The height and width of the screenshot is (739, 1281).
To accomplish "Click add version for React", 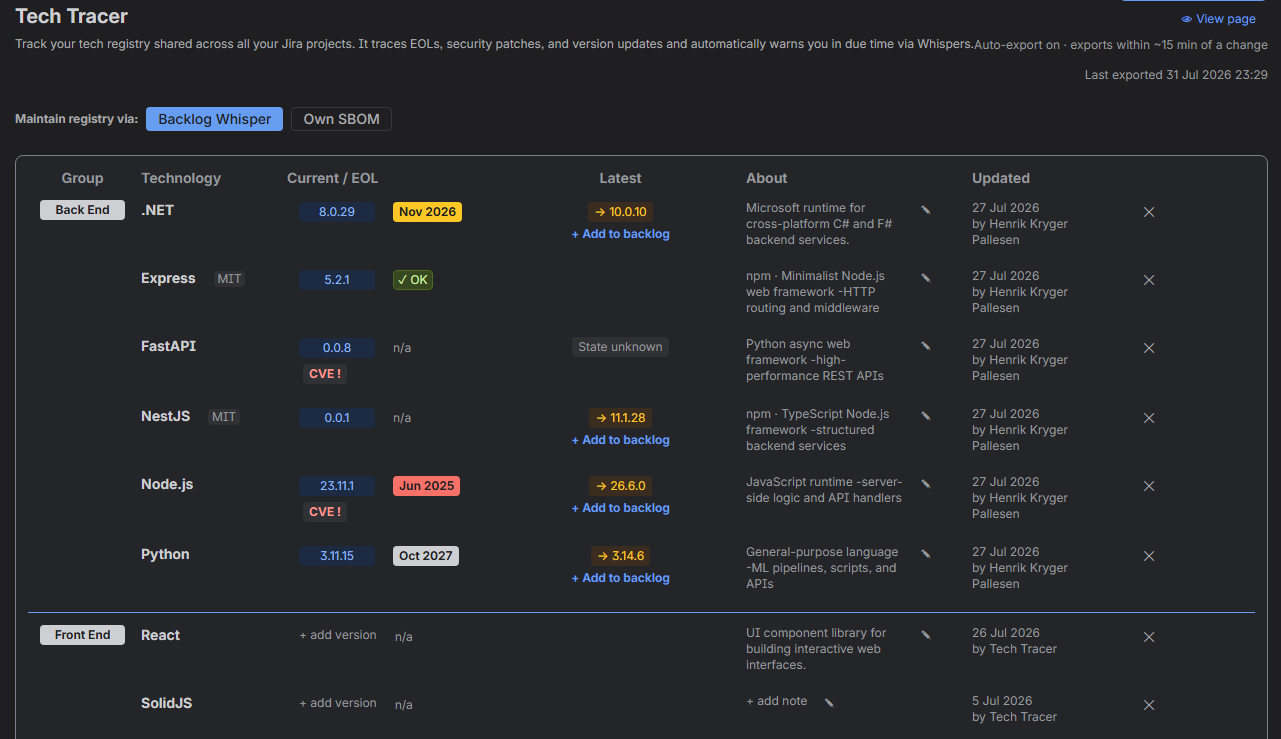I will tap(338, 635).
